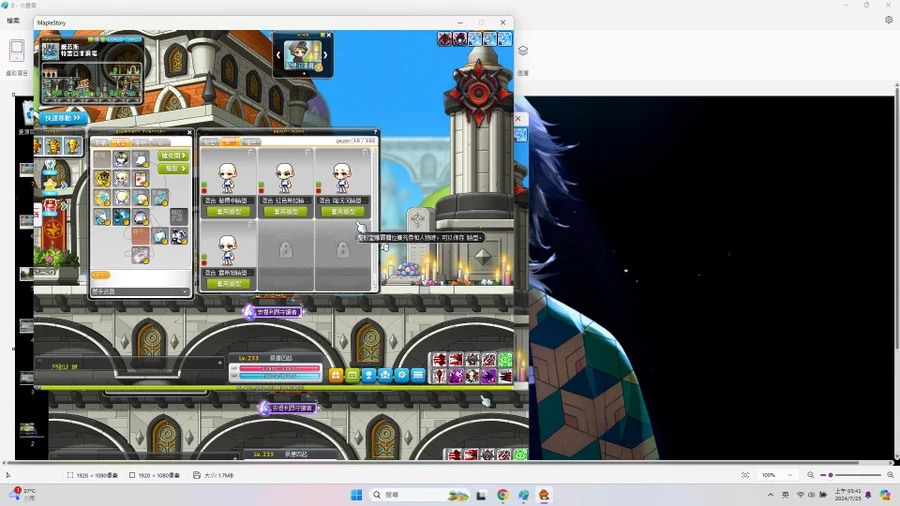Click the upper green arrow button in equipment panel
The height and width of the screenshot is (506, 900).
[x=173, y=155]
